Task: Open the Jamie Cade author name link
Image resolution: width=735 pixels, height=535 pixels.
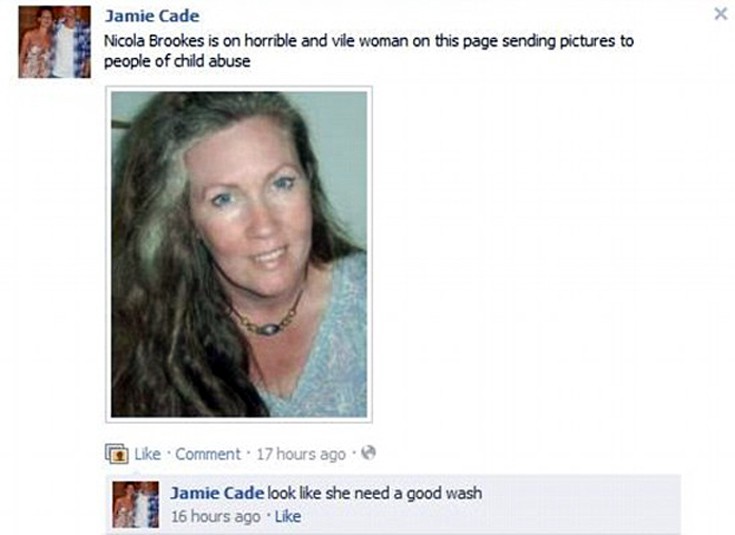Action: click(x=152, y=16)
